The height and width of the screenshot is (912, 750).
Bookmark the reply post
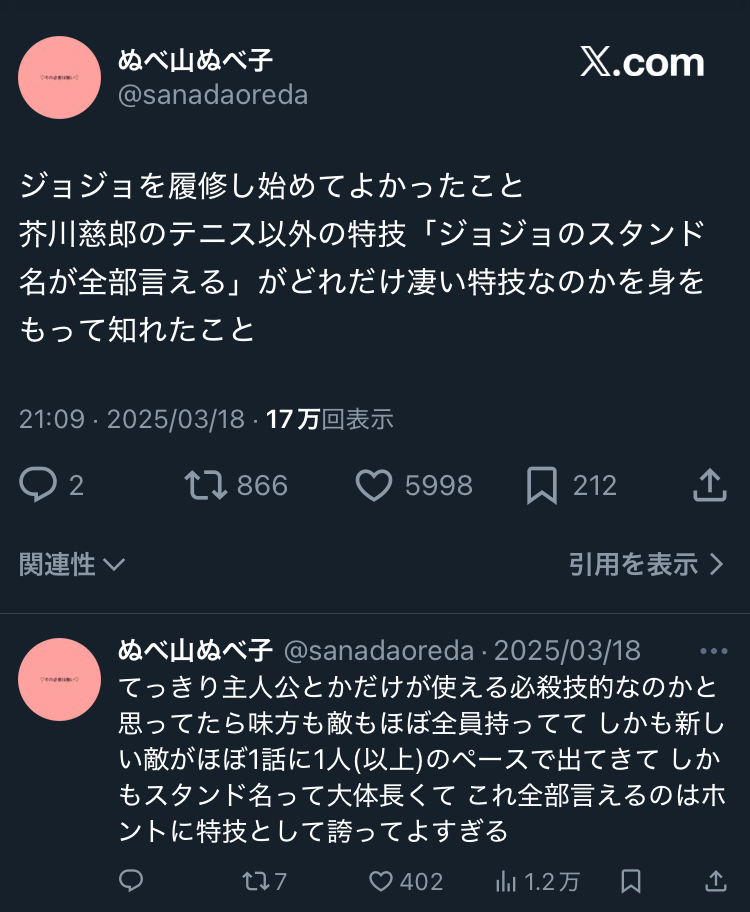coord(631,881)
